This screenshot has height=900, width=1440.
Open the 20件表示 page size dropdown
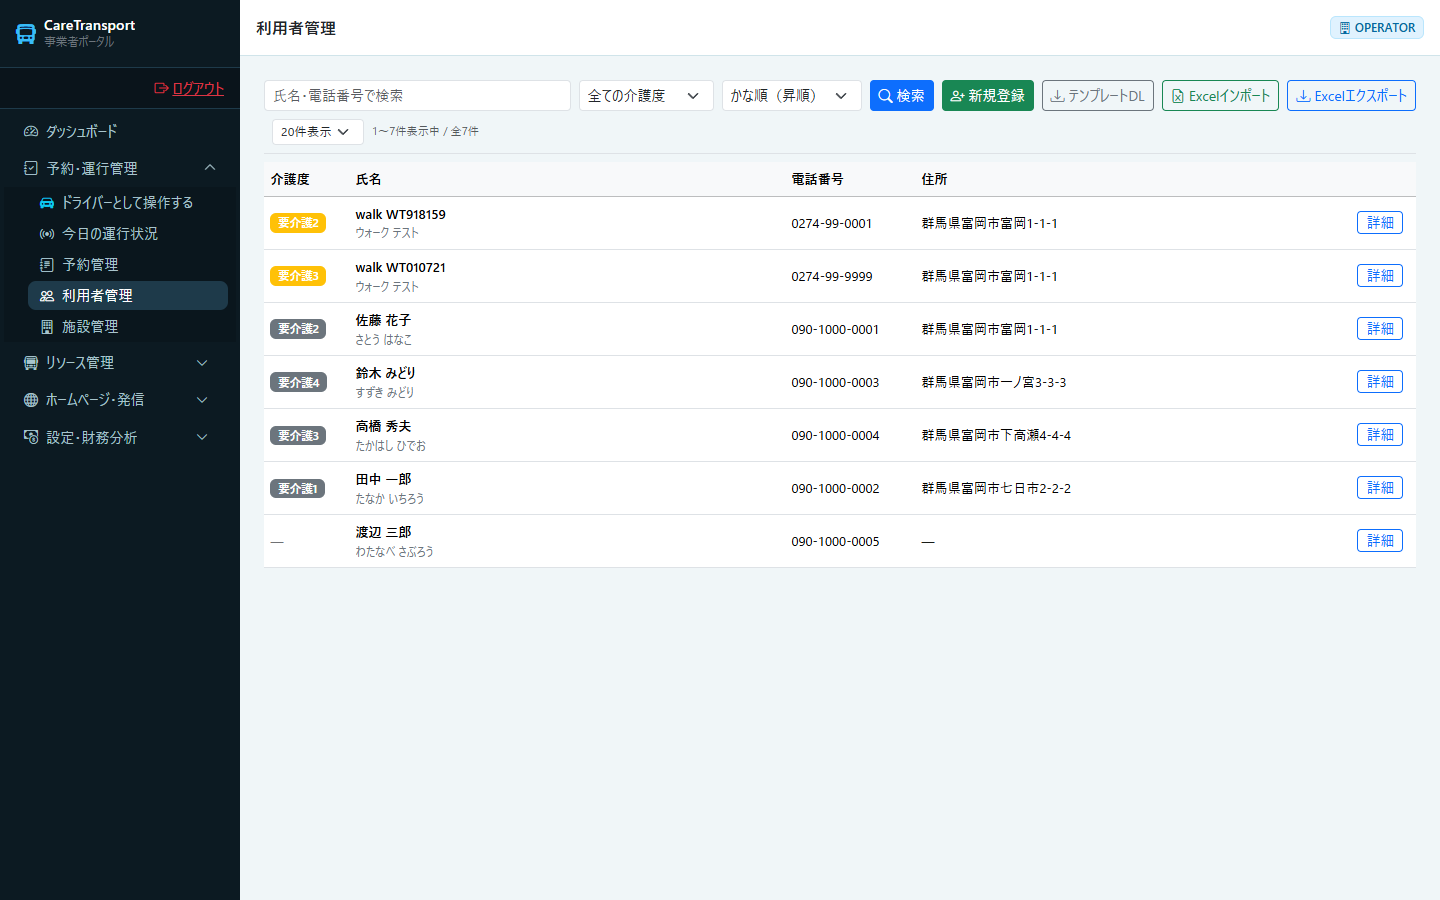(317, 131)
